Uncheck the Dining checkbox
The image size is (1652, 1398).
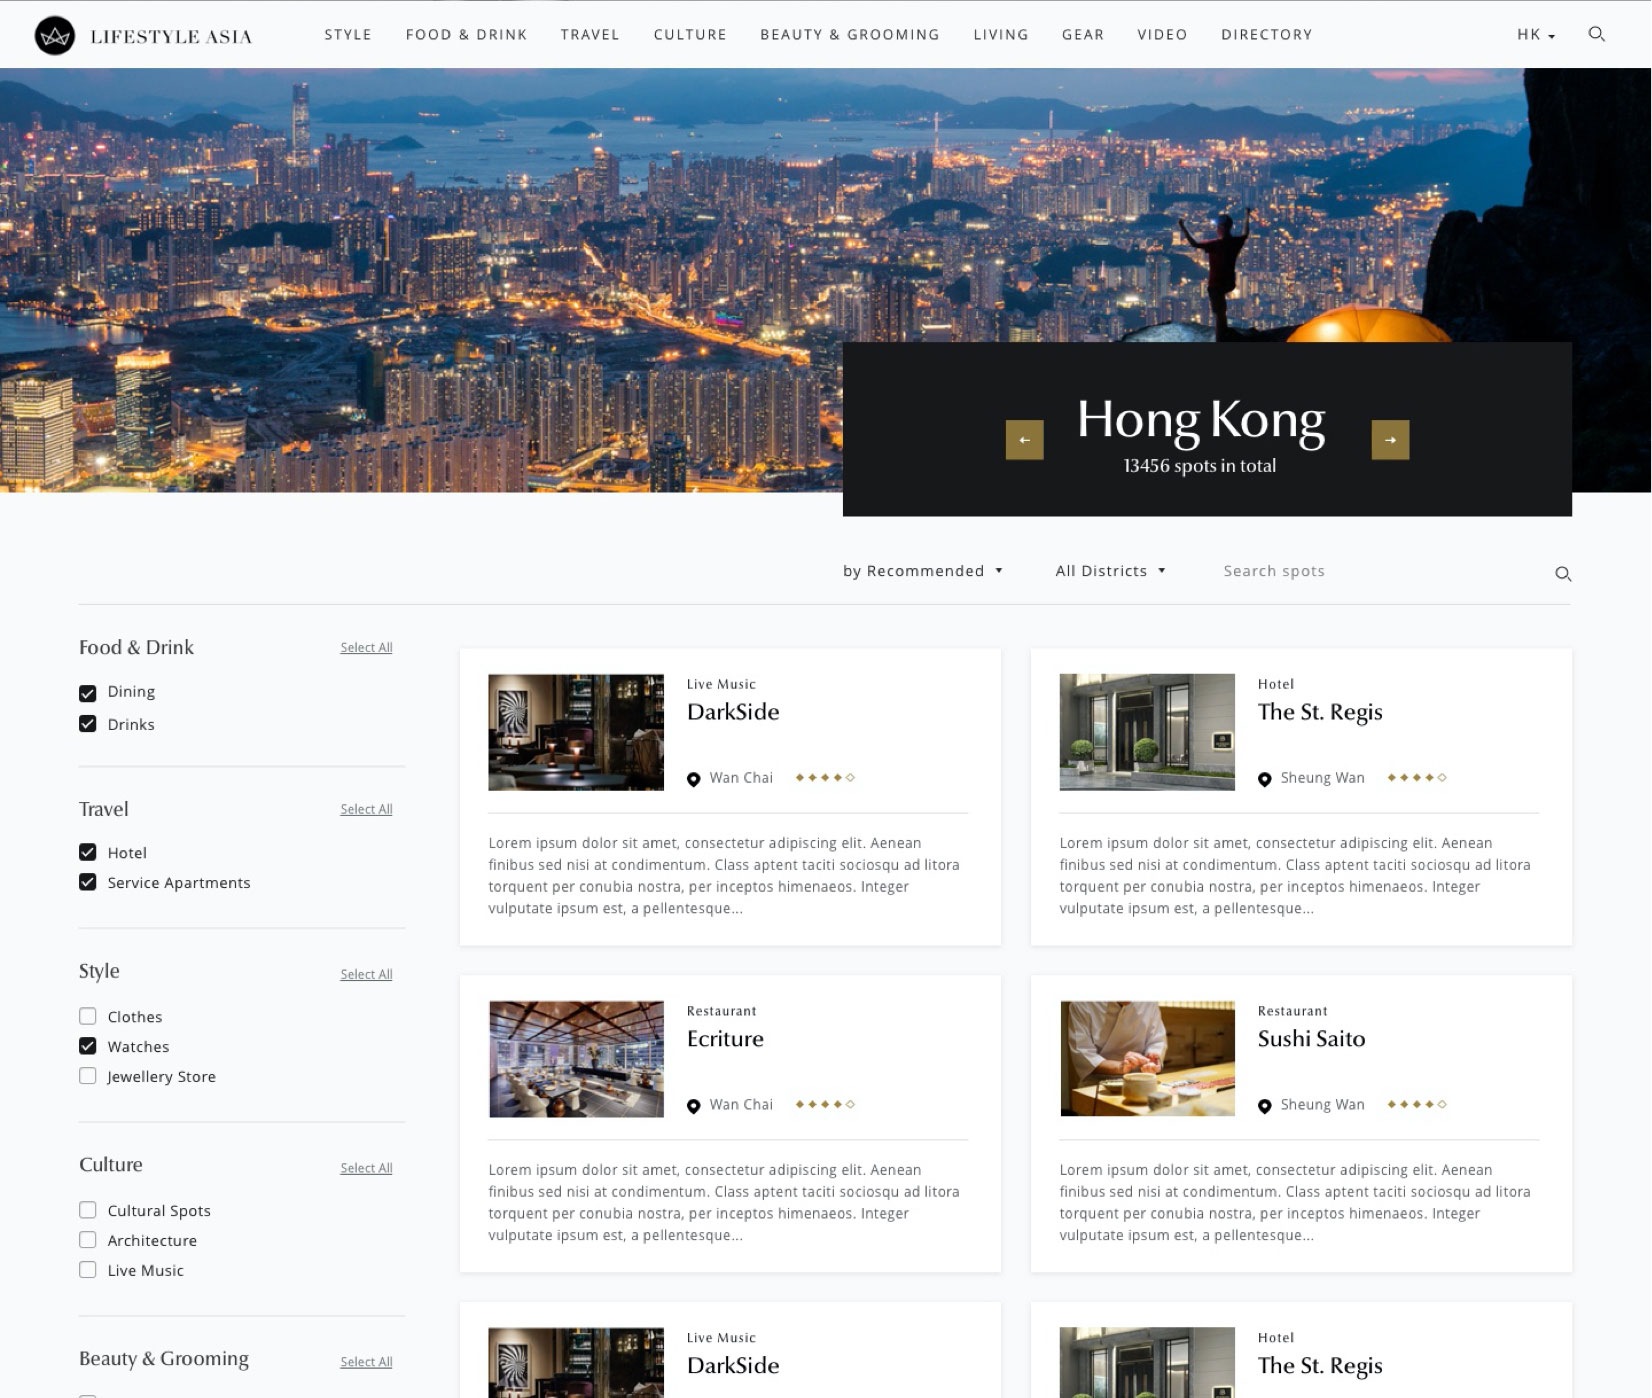(88, 693)
